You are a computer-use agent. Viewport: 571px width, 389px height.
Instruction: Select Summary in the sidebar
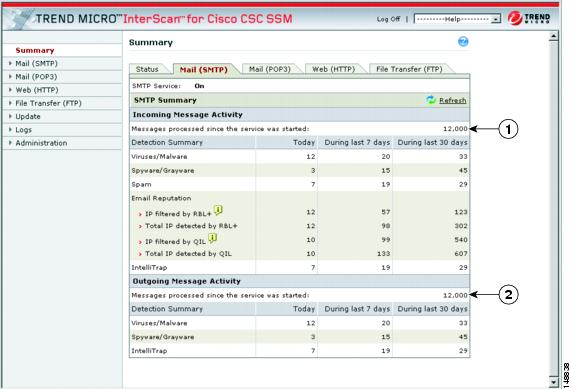[x=35, y=50]
